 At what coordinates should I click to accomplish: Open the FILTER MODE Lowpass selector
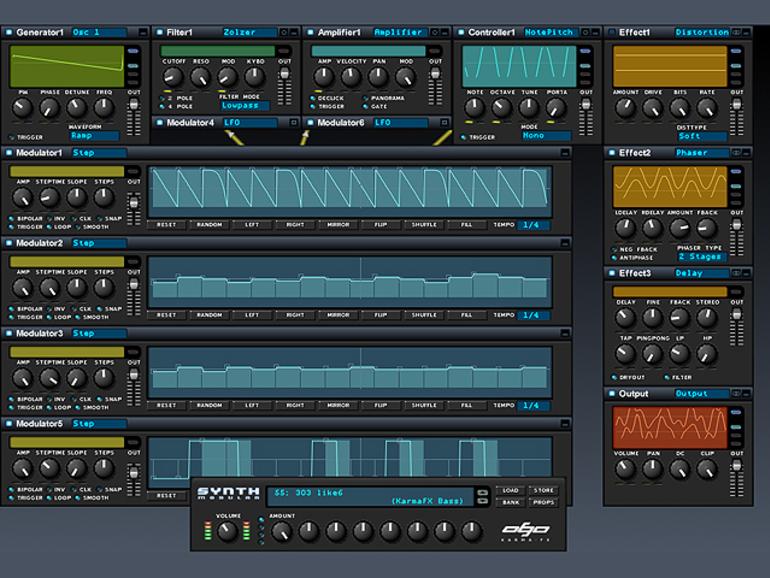[x=245, y=106]
